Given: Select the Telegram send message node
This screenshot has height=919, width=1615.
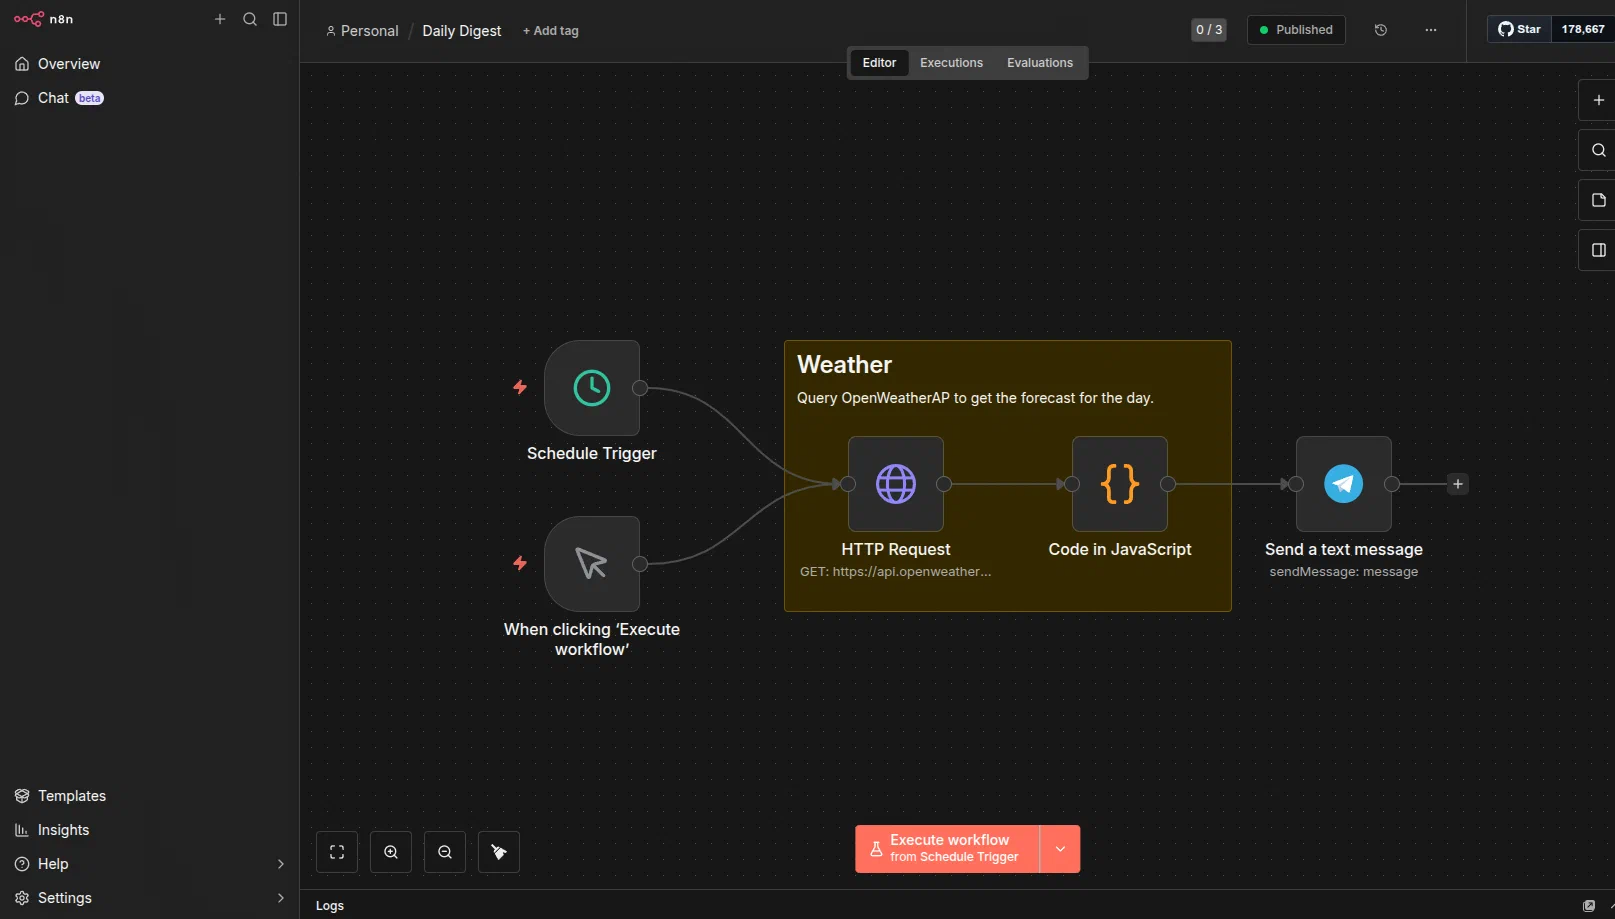Looking at the screenshot, I should click(x=1343, y=484).
